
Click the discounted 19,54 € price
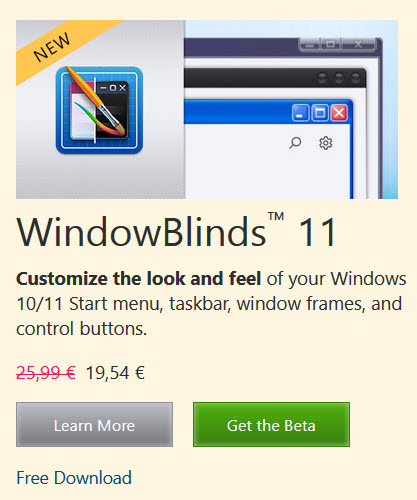coord(115,373)
